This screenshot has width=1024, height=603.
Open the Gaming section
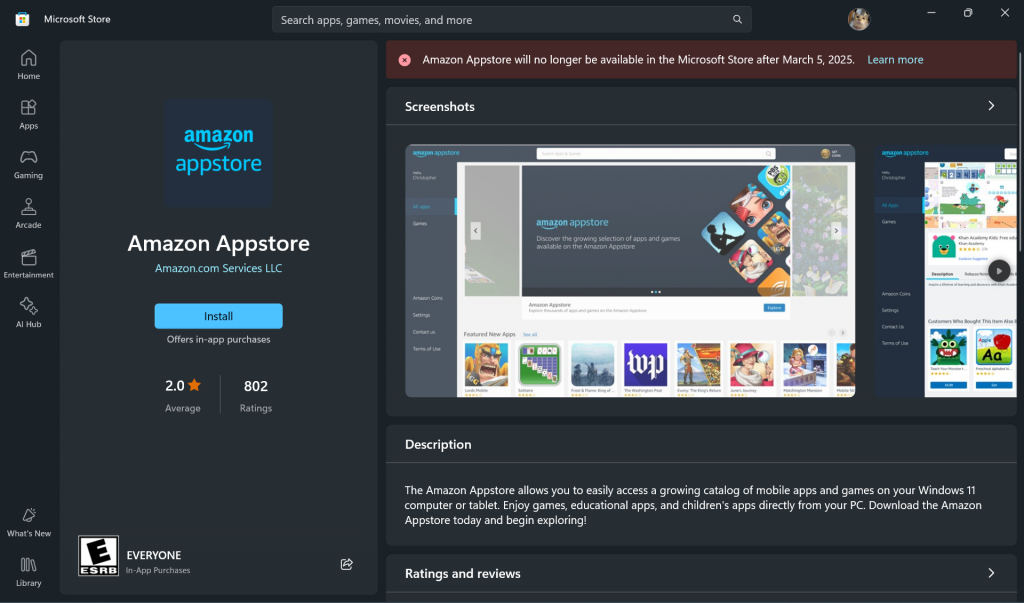(28, 164)
